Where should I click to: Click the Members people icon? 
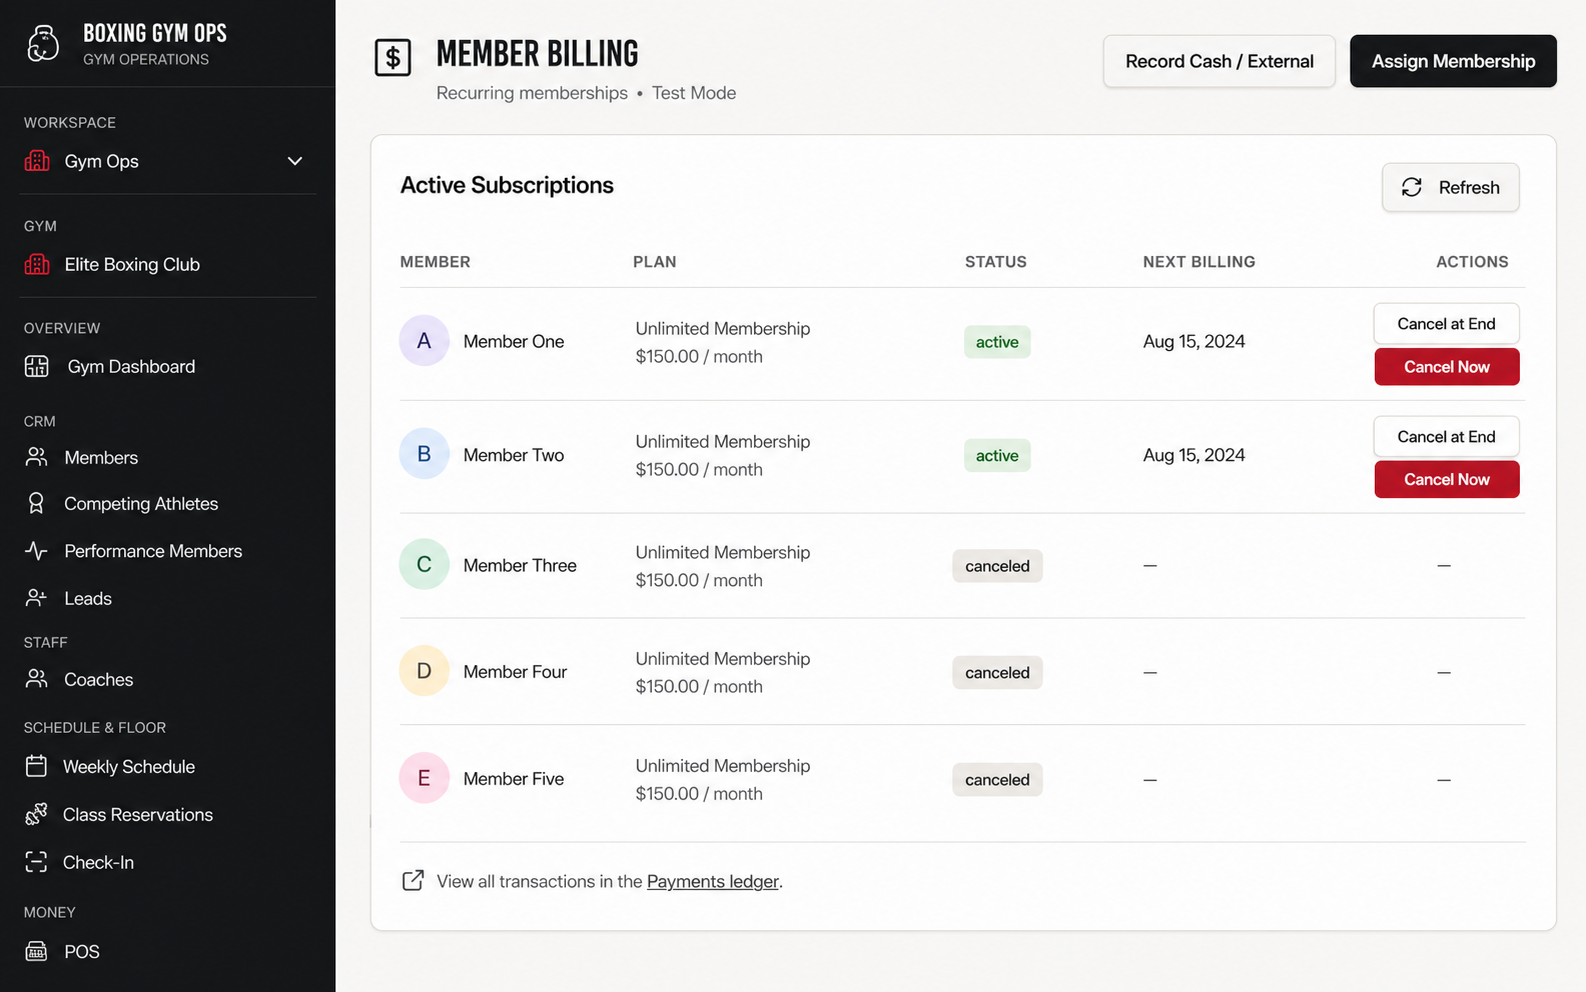37,457
